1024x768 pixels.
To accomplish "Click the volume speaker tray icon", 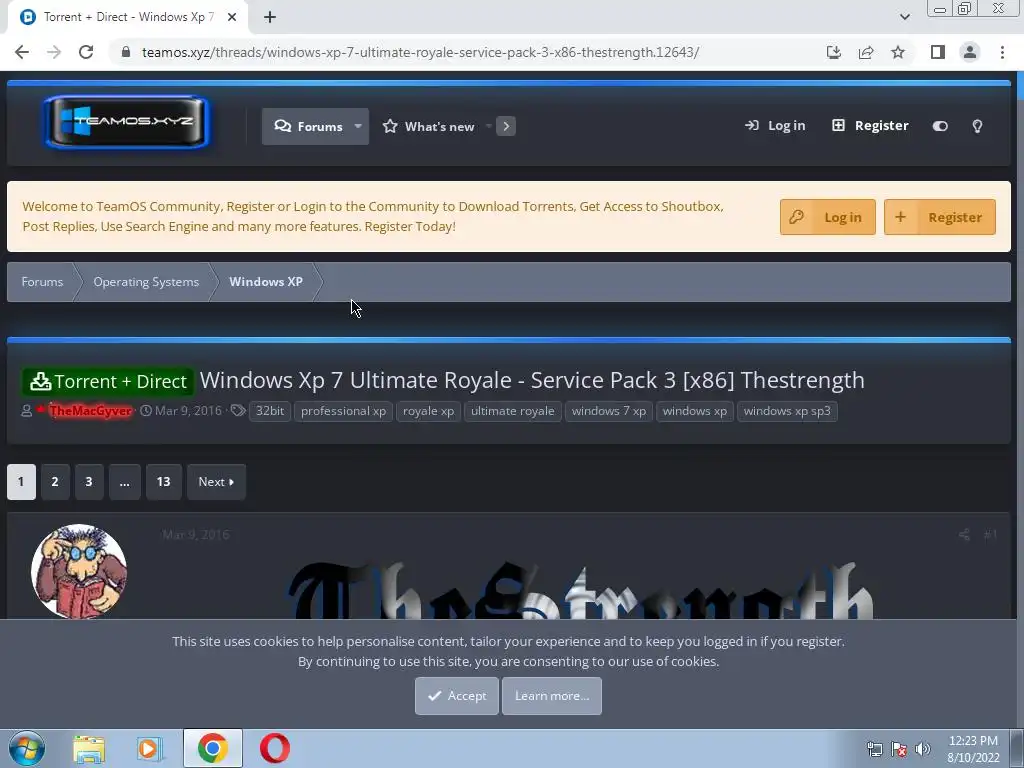I will (923, 749).
